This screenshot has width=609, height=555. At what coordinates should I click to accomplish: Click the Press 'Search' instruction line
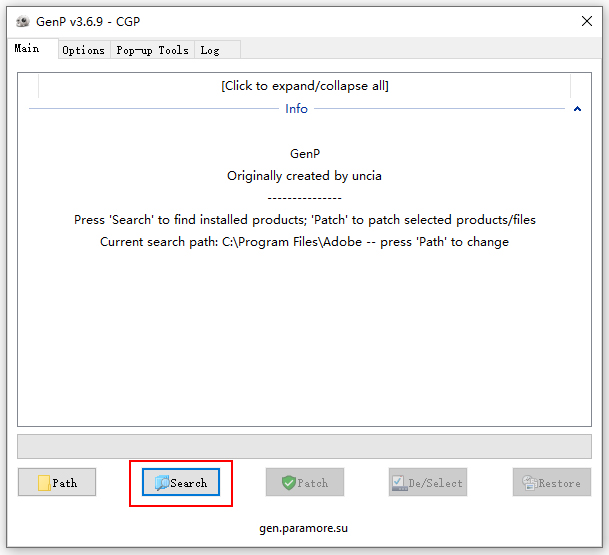coord(304,220)
